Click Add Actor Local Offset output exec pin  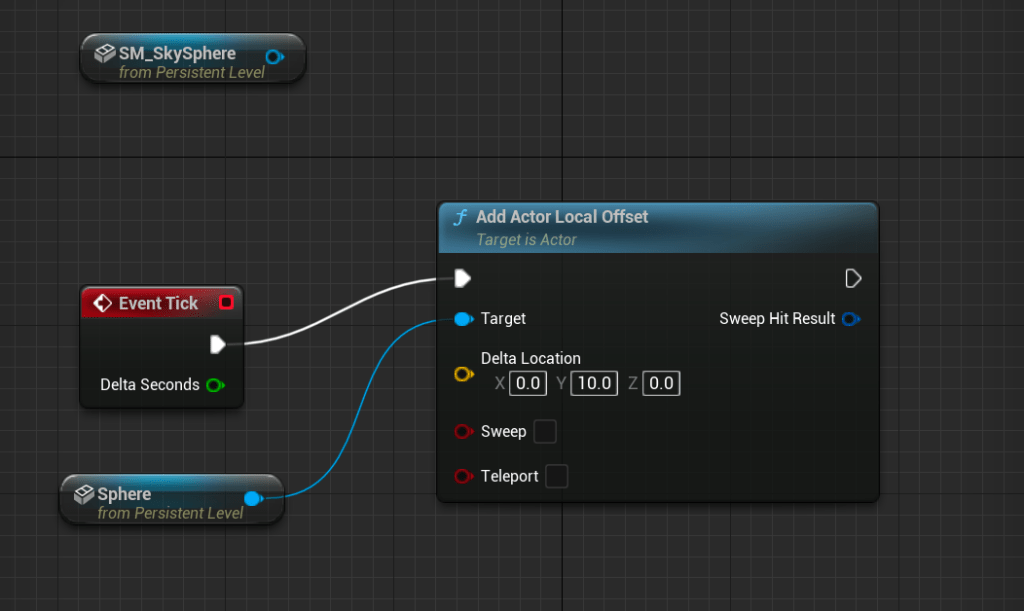click(853, 278)
